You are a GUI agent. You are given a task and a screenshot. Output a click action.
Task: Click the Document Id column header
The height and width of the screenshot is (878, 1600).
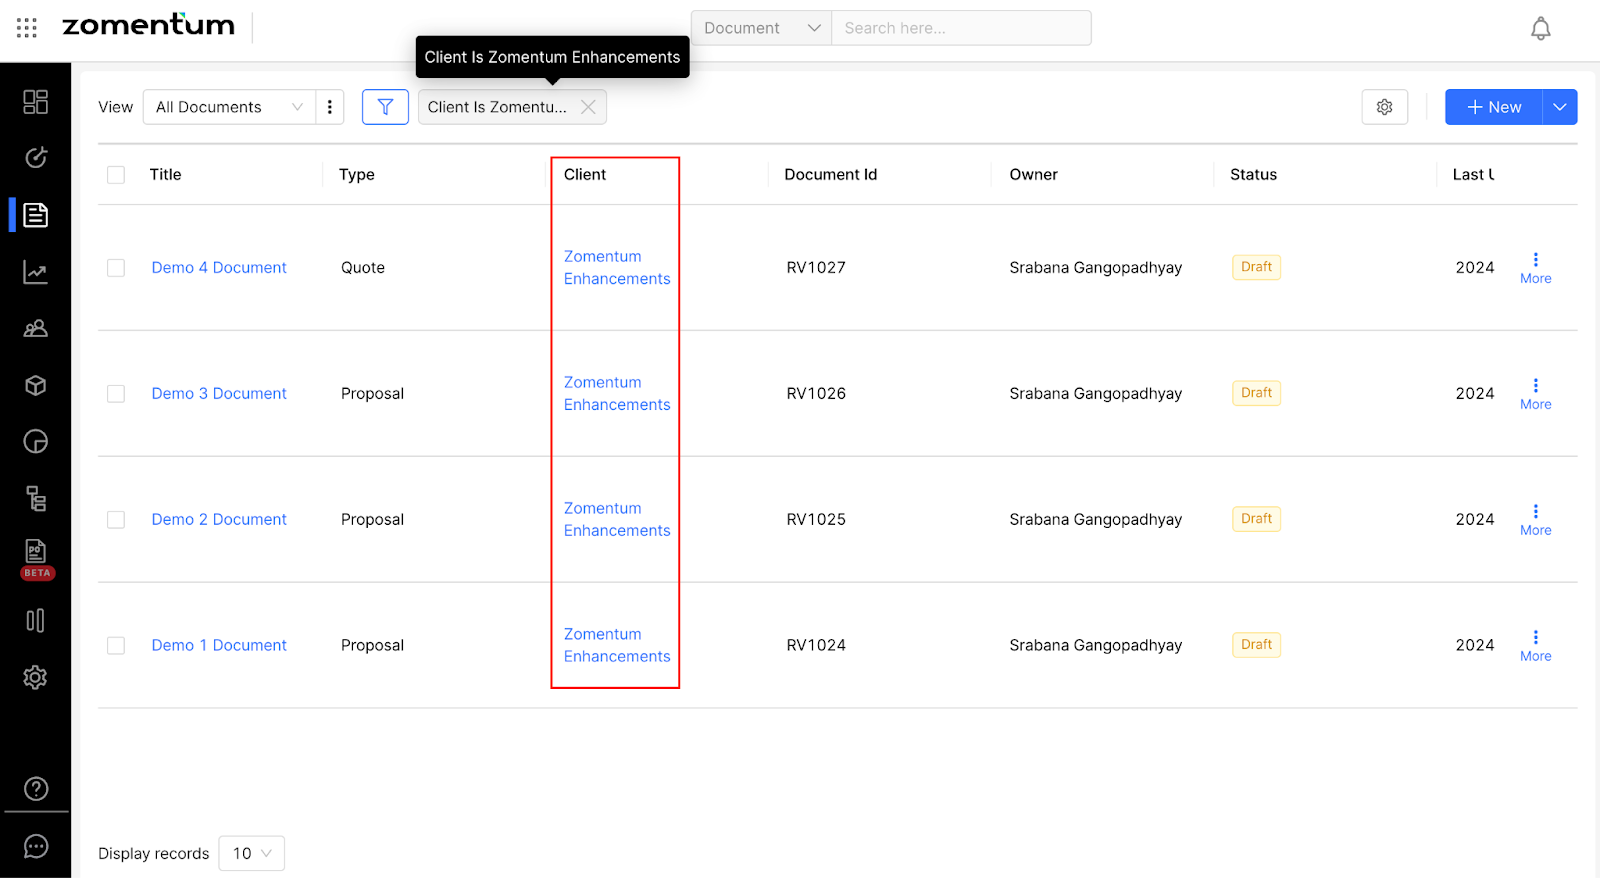(831, 175)
